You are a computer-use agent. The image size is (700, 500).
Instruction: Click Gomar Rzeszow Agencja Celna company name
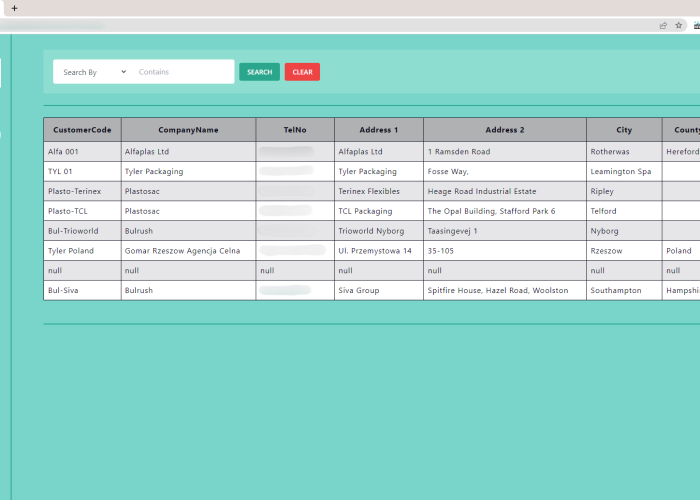click(188, 251)
